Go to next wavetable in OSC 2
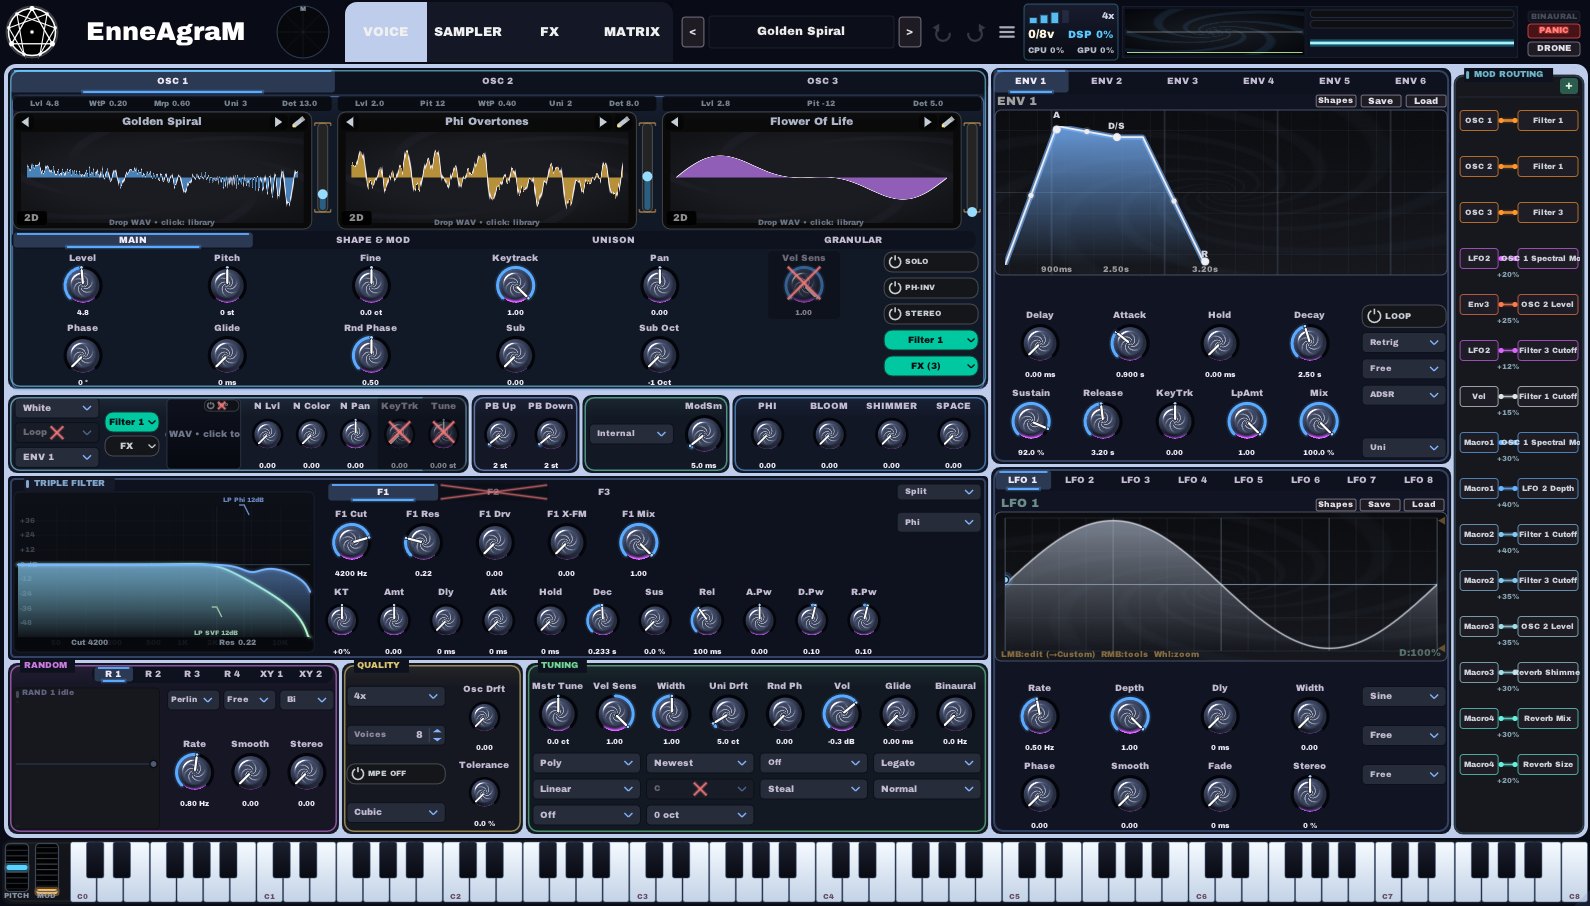The image size is (1590, 906). point(603,122)
